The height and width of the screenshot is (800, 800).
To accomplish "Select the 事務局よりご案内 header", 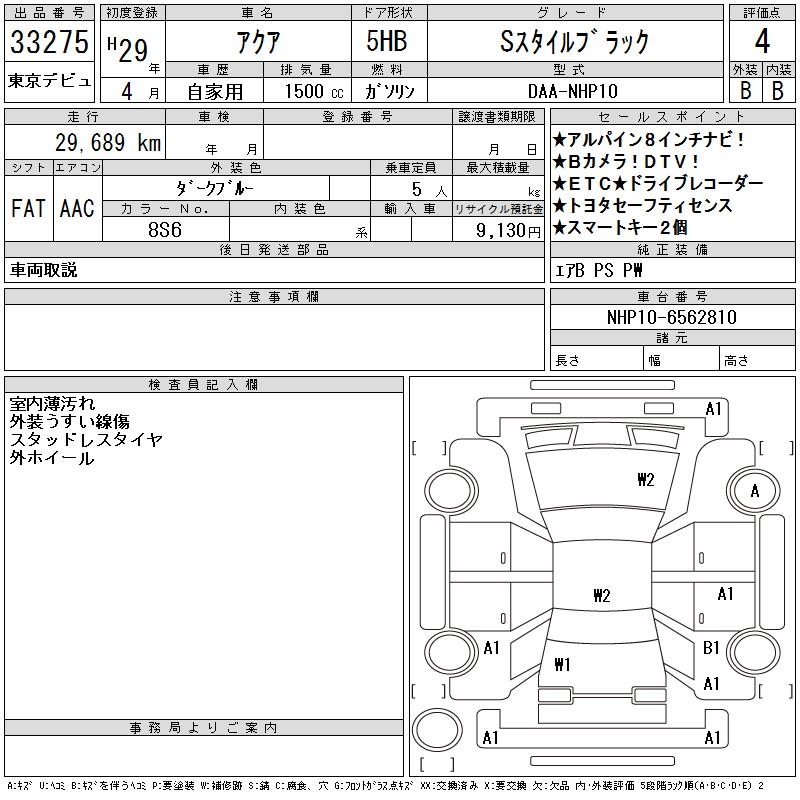I will pos(204,728).
